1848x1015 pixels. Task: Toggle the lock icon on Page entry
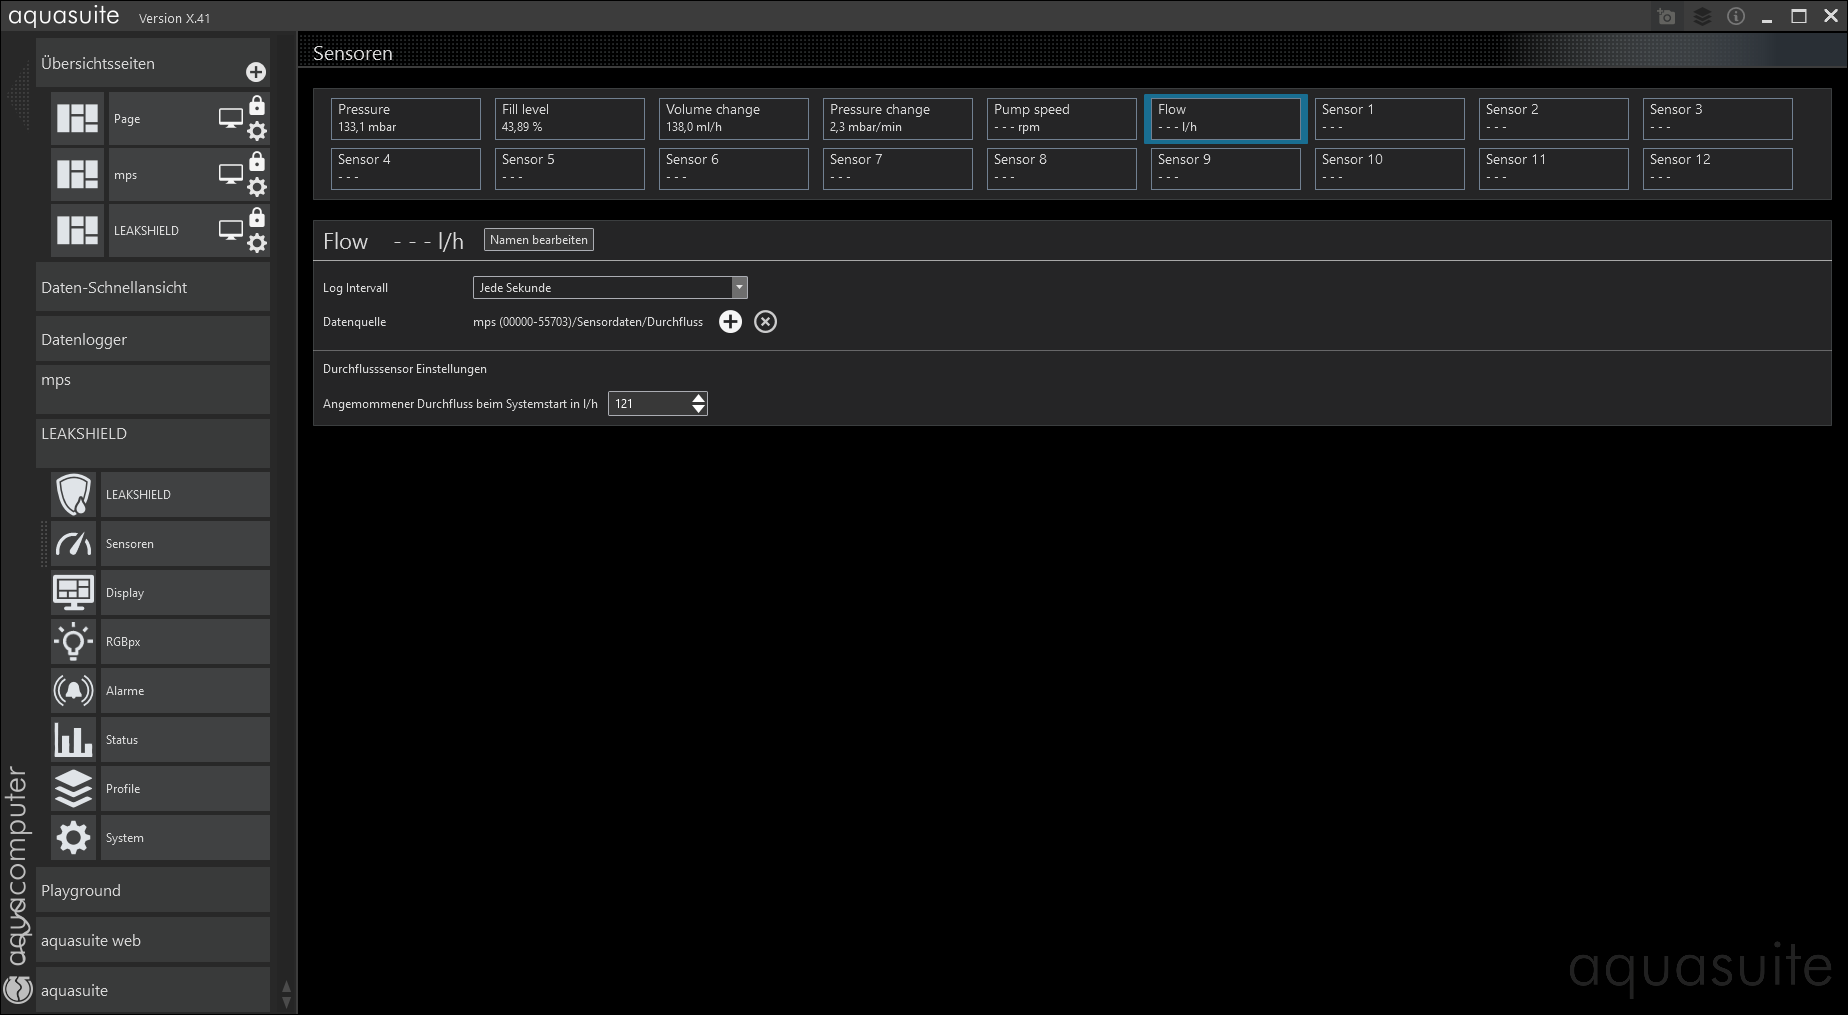(x=257, y=106)
